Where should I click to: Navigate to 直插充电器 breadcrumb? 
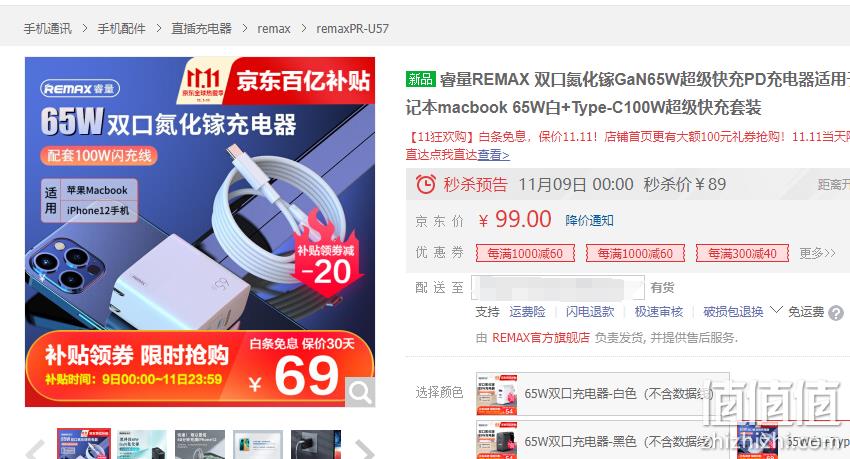click(x=201, y=29)
